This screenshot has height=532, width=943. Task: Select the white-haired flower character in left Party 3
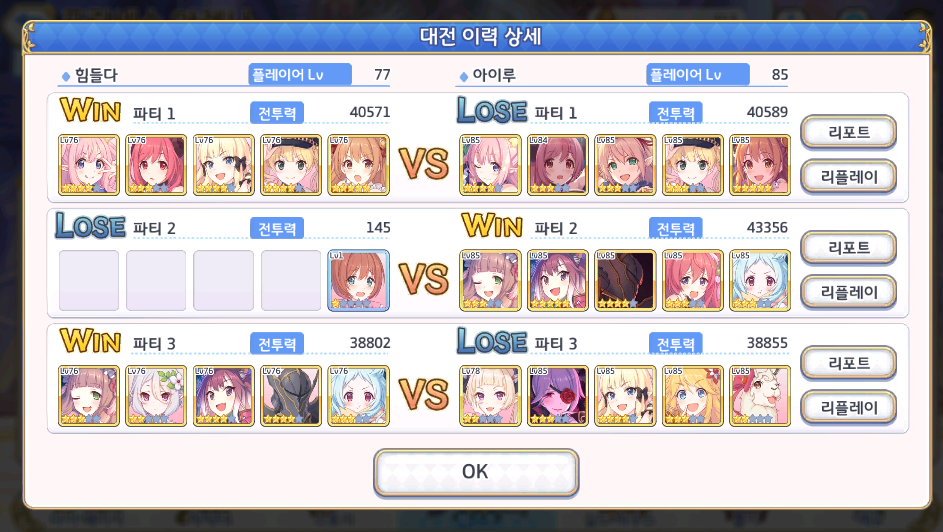tap(156, 396)
